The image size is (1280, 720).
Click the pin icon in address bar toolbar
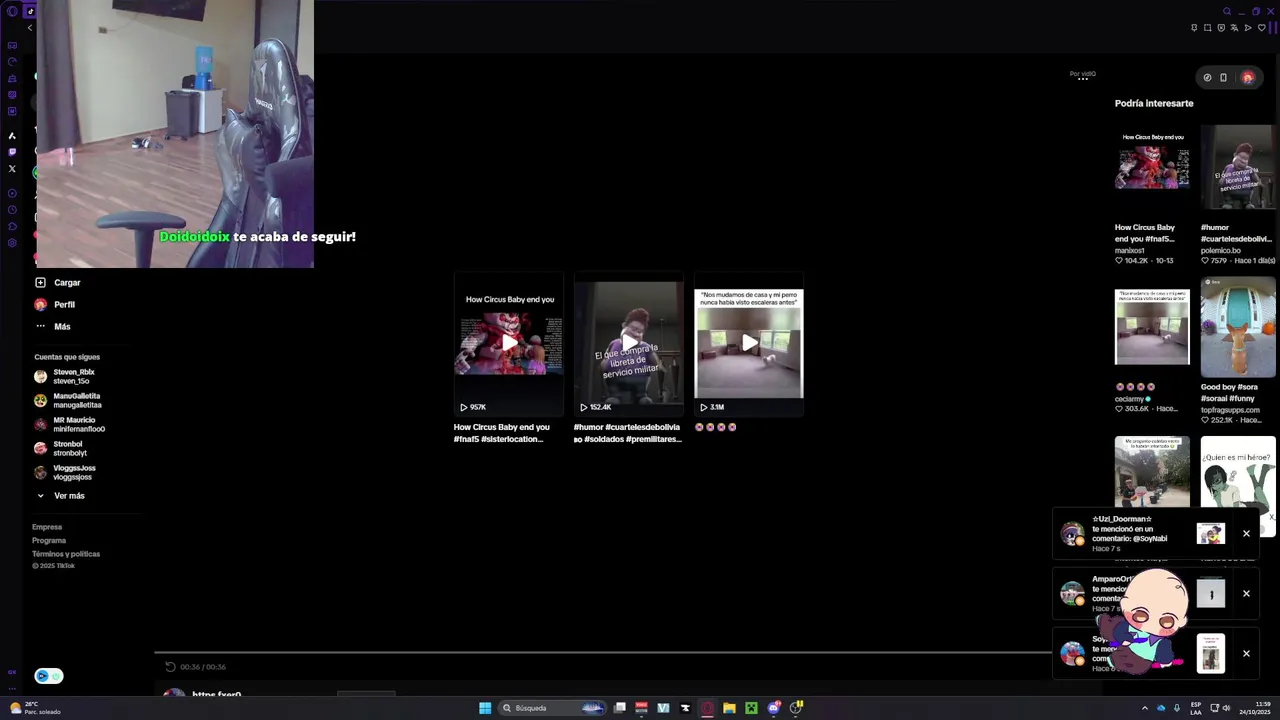click(1194, 28)
